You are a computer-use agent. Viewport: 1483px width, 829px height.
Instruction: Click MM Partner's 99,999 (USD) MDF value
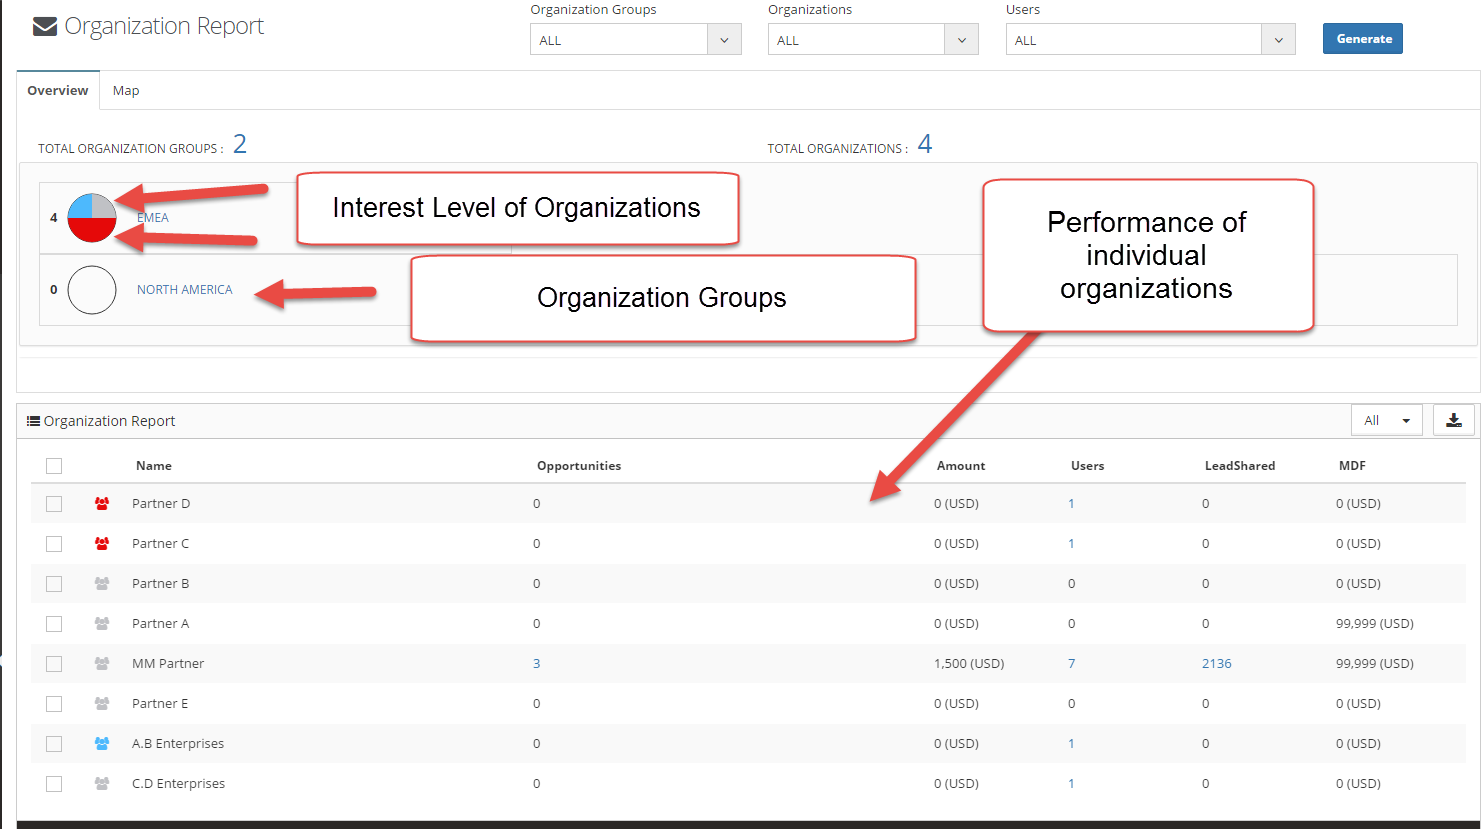1375,664
